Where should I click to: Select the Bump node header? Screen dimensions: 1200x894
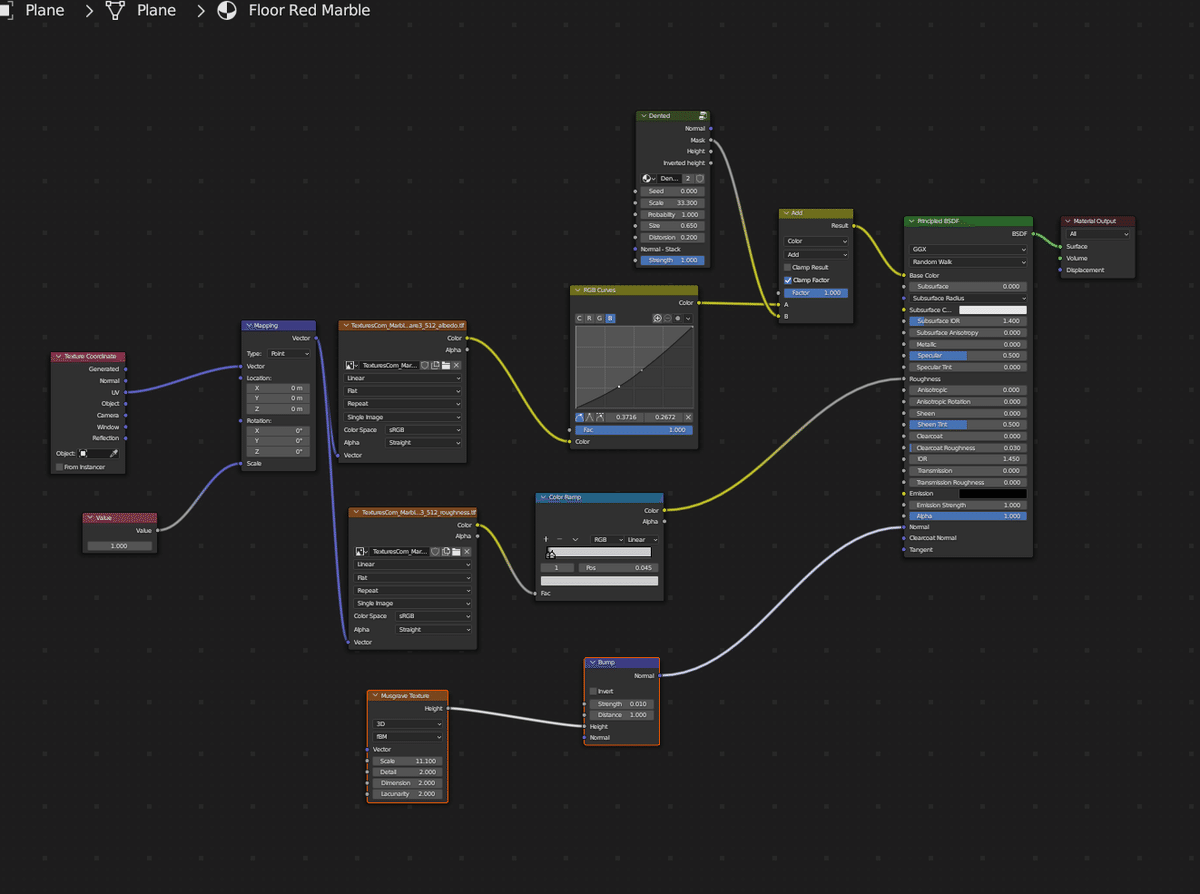pos(621,662)
